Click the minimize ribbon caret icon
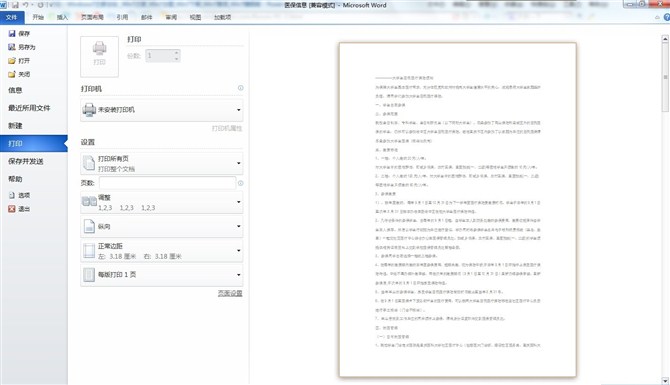Viewport: 670px width, 385px height. pos(657,18)
